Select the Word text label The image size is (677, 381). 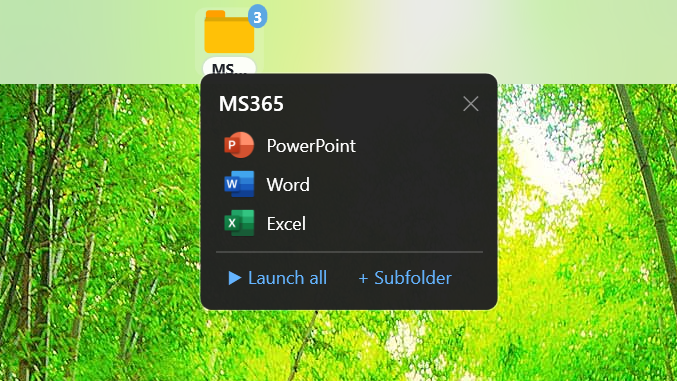coord(288,184)
